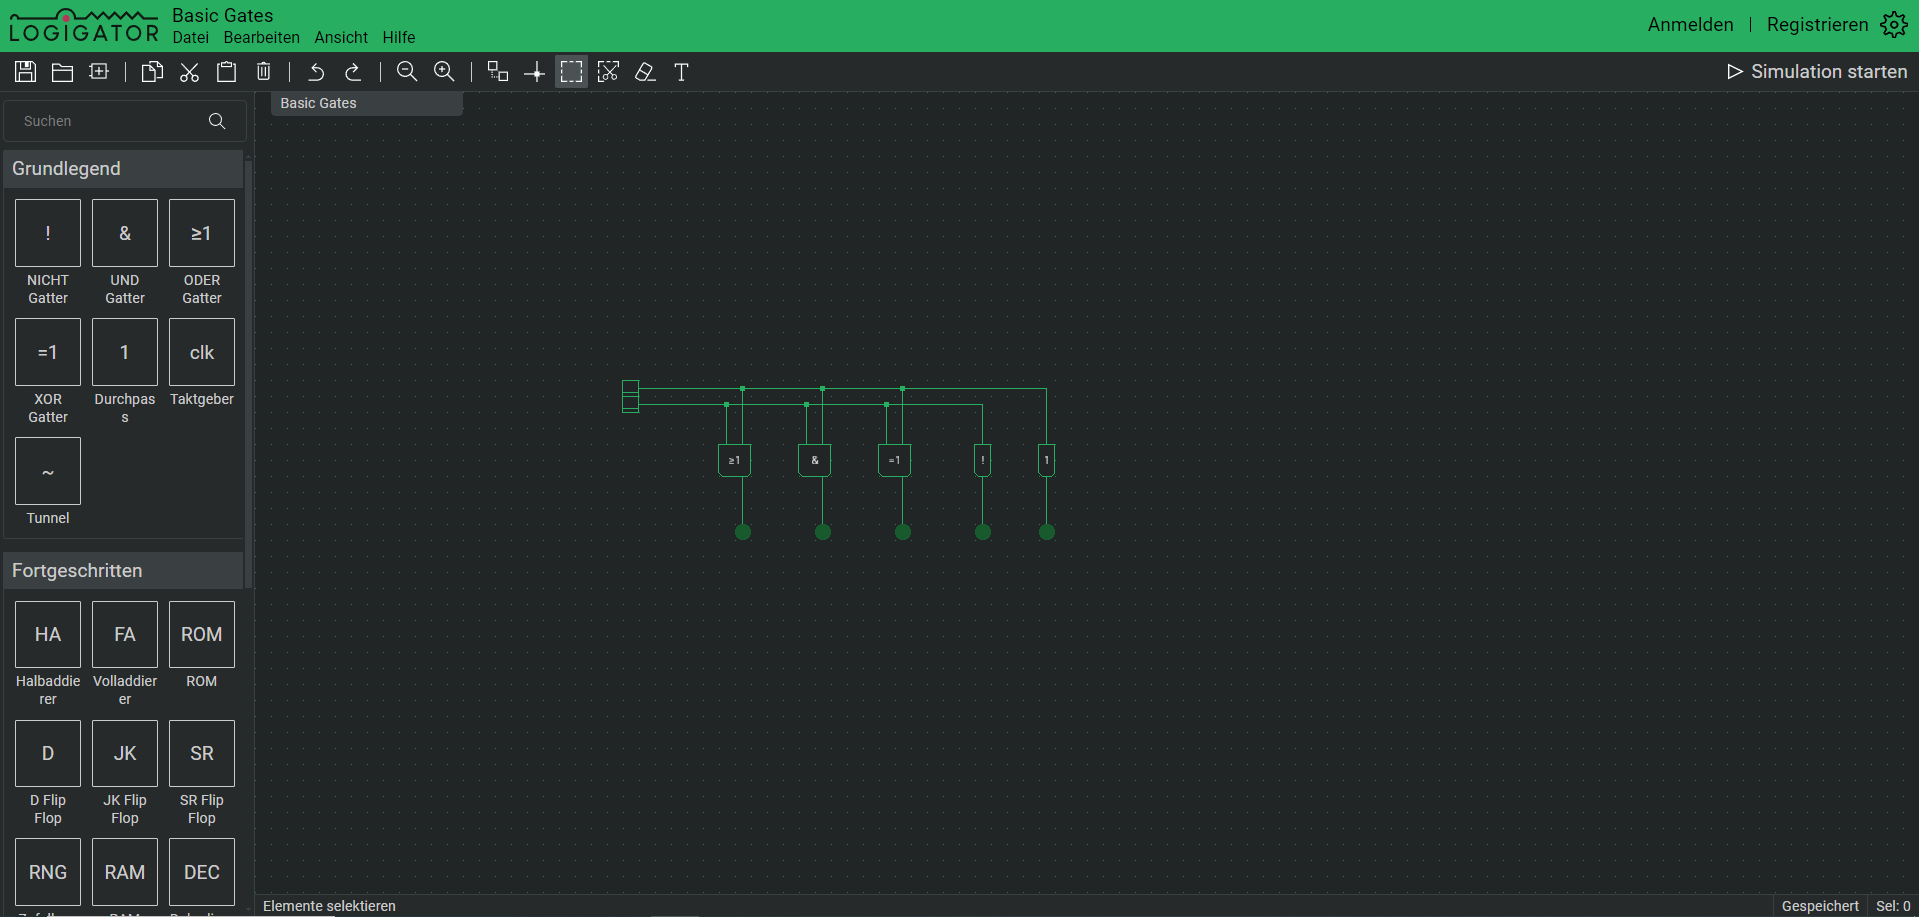Activate the cut-selection tool
The image size is (1919, 917).
pyautogui.click(x=608, y=71)
